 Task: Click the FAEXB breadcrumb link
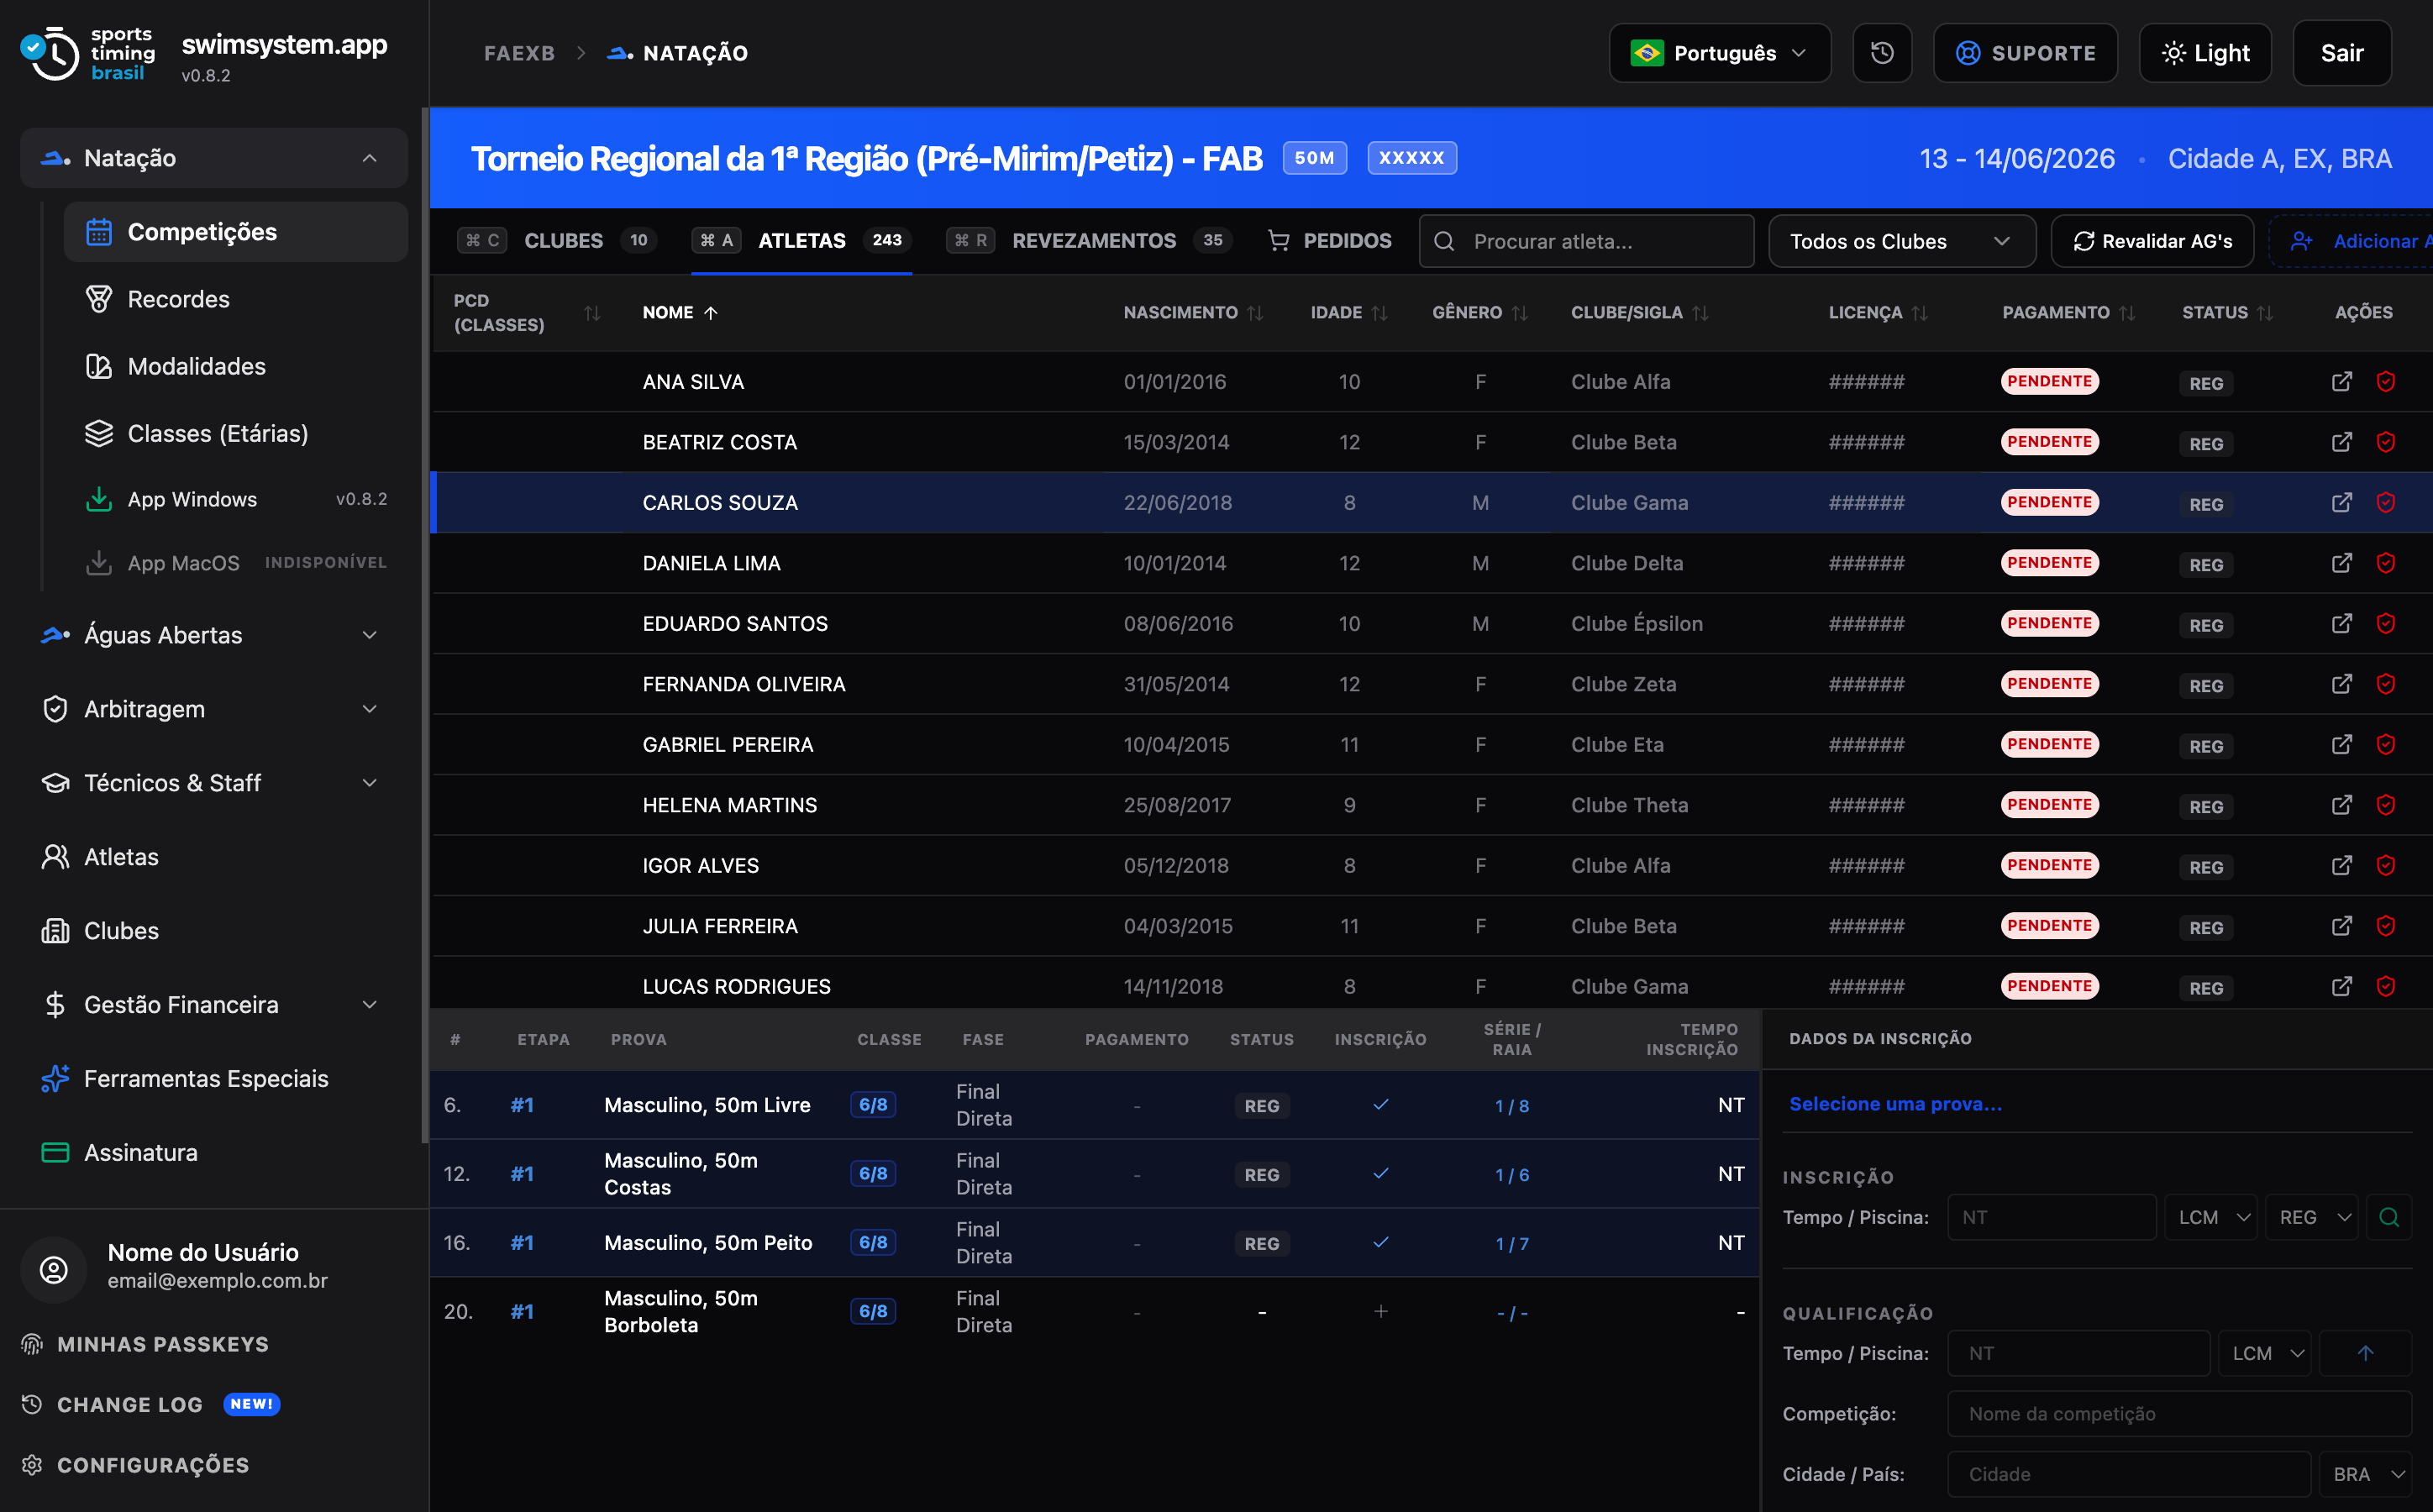coord(519,53)
